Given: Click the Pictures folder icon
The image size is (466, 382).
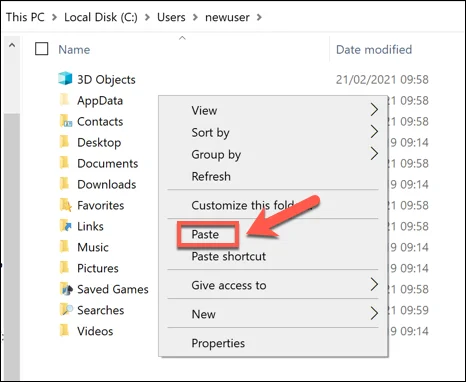Looking at the screenshot, I should (x=64, y=268).
